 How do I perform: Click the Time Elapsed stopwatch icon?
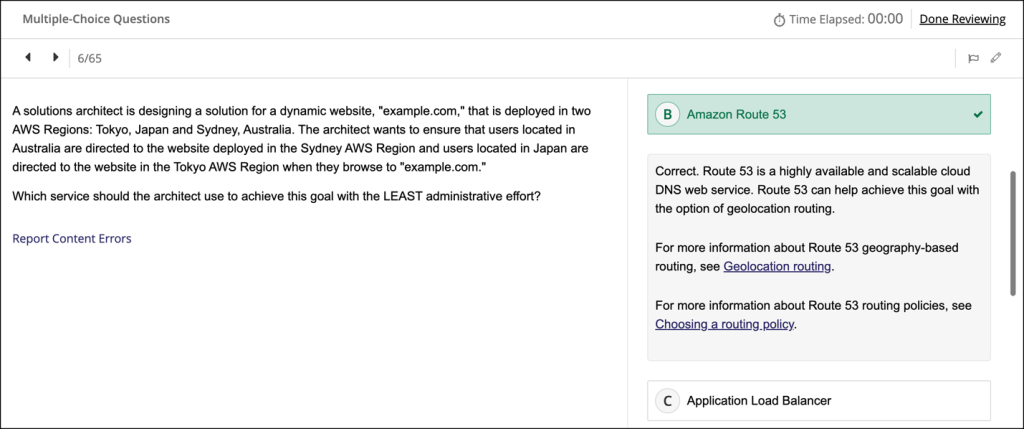pos(779,20)
